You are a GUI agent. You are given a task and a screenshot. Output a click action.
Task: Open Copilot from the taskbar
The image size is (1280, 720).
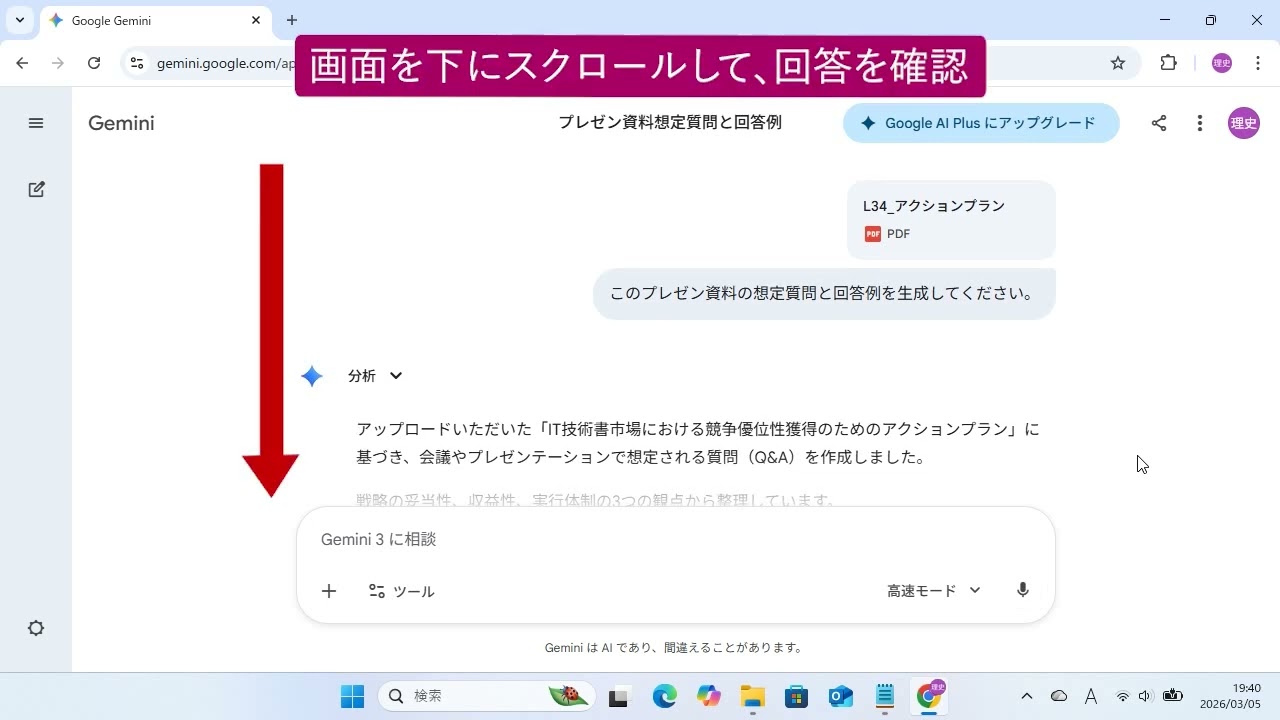pos(709,696)
